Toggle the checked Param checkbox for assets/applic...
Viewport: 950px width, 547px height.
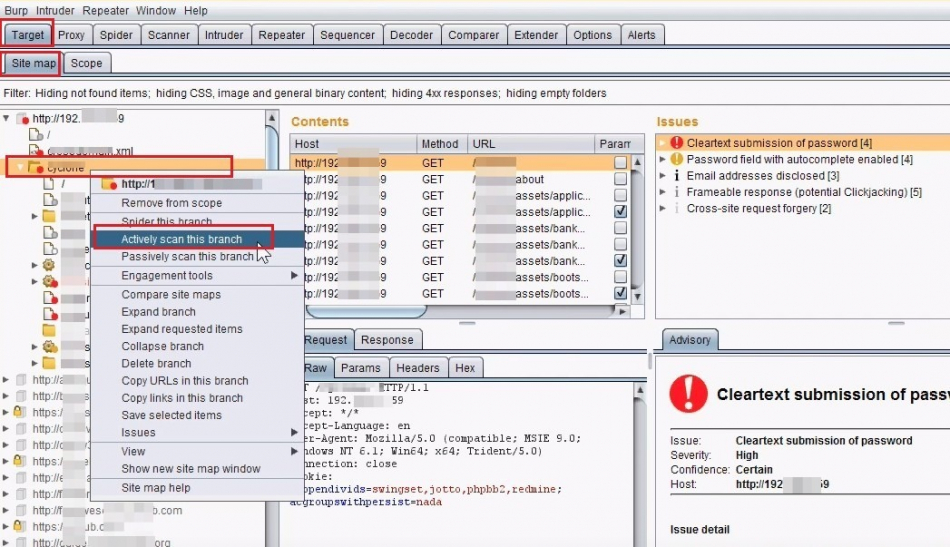[620, 212]
